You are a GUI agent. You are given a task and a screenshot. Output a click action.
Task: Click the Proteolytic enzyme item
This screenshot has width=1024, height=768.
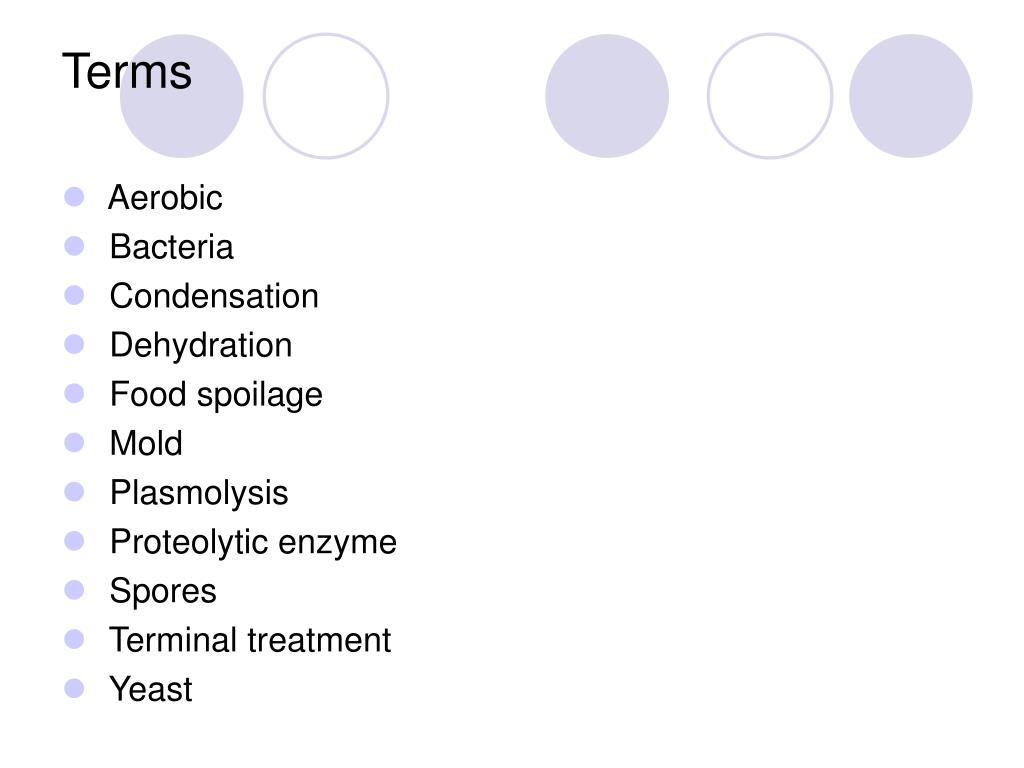(253, 542)
